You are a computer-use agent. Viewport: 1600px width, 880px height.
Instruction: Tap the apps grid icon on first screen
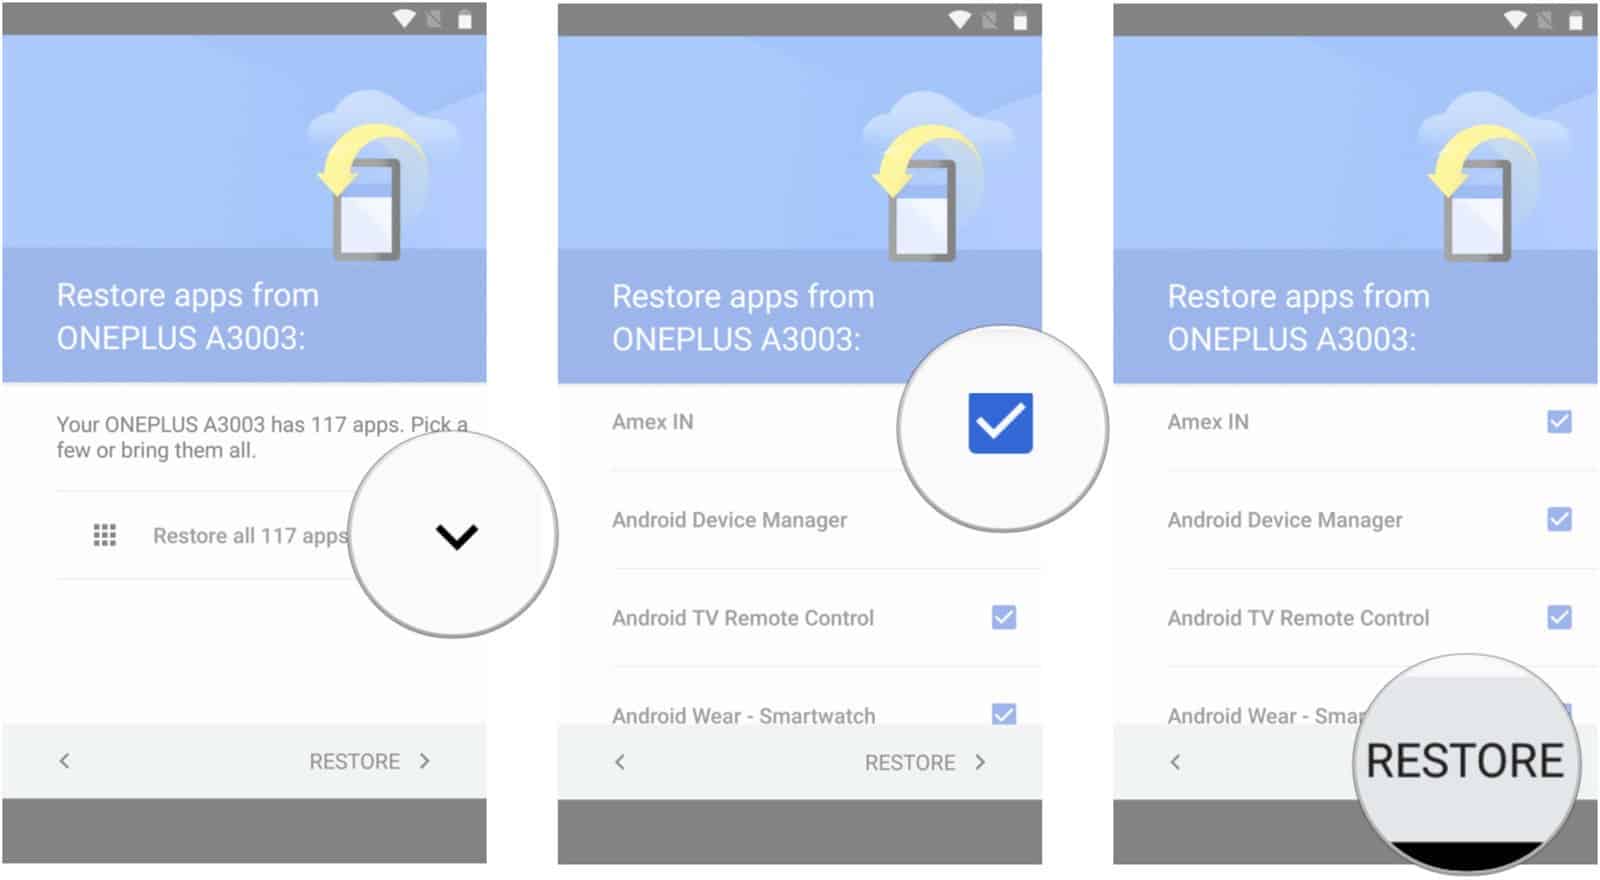point(104,535)
